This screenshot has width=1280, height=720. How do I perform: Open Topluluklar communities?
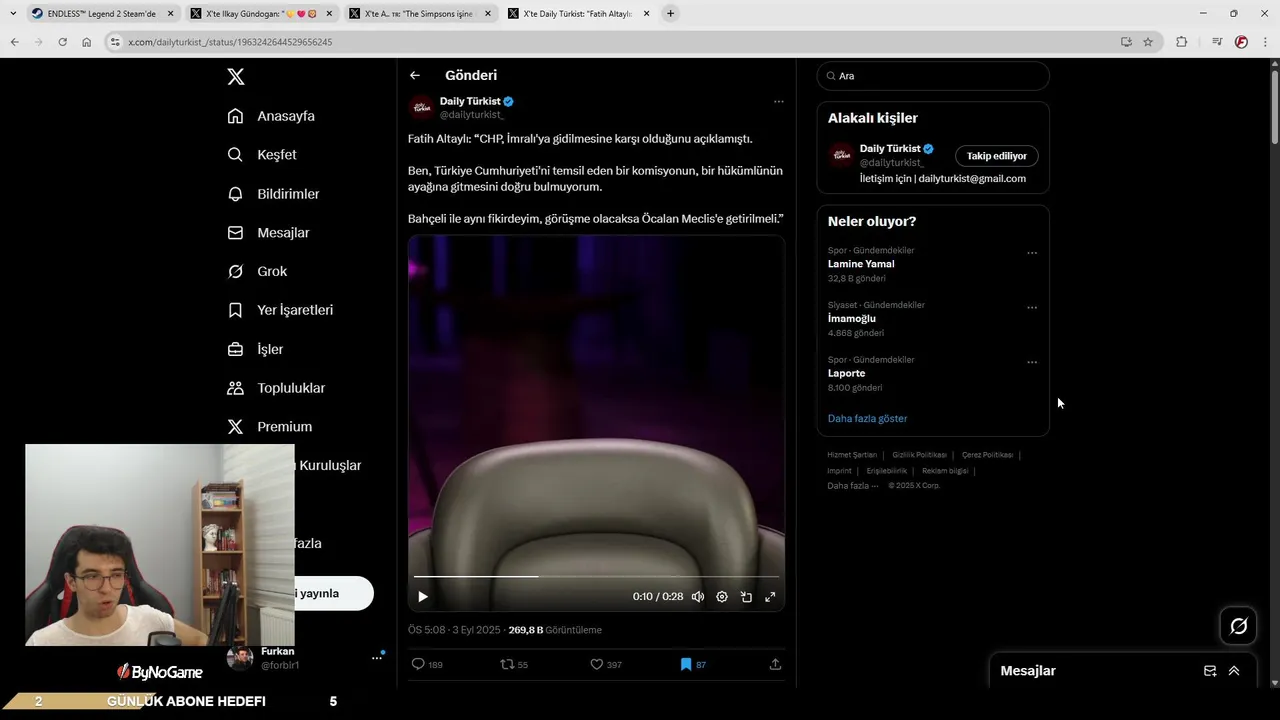pos(276,388)
